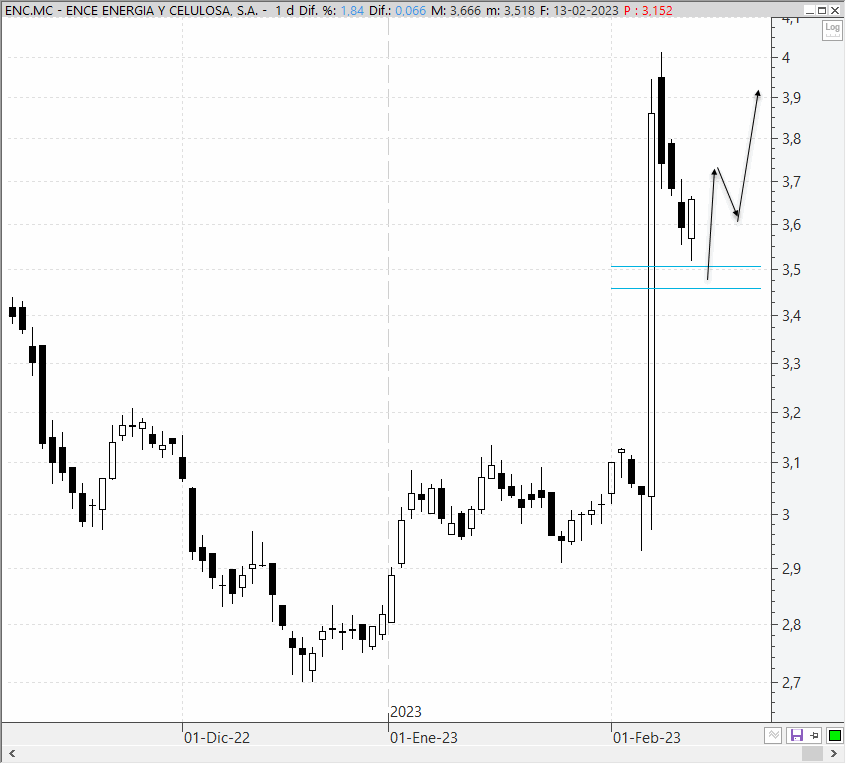Screen dimensions: 846x764
Task: Click the purple save floppy disk icon
Action: (797, 735)
